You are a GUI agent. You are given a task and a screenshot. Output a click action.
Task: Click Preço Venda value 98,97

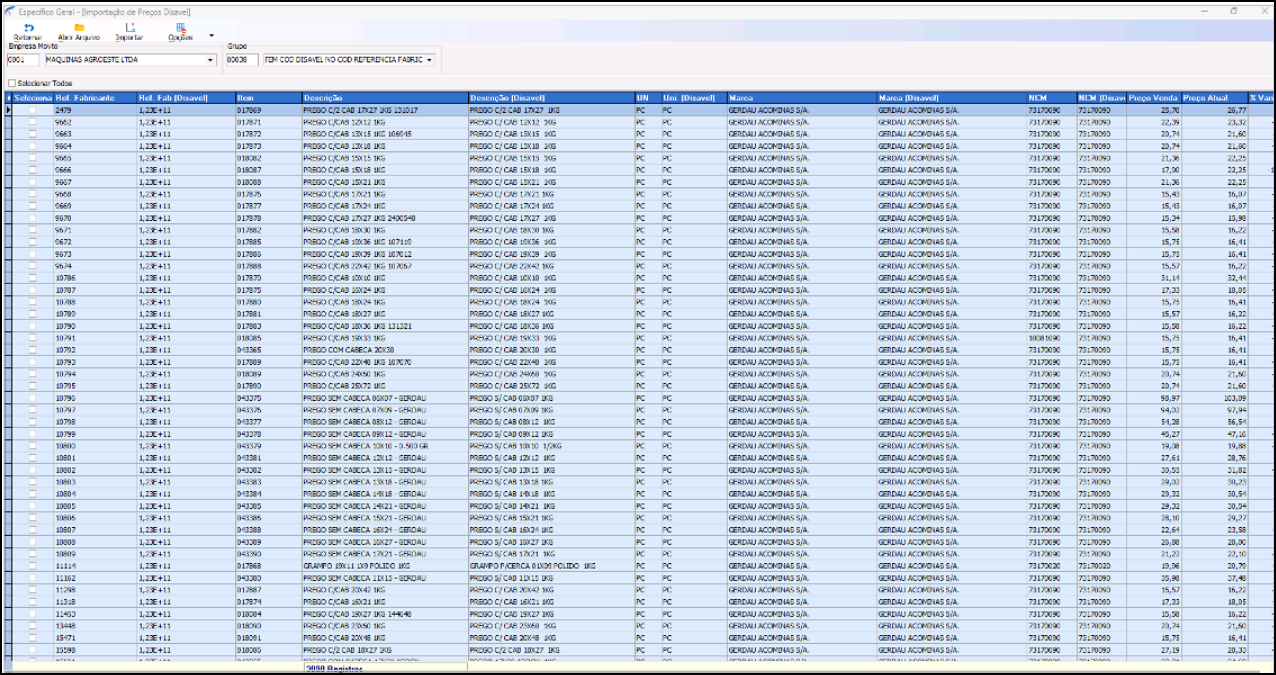tap(1154, 398)
